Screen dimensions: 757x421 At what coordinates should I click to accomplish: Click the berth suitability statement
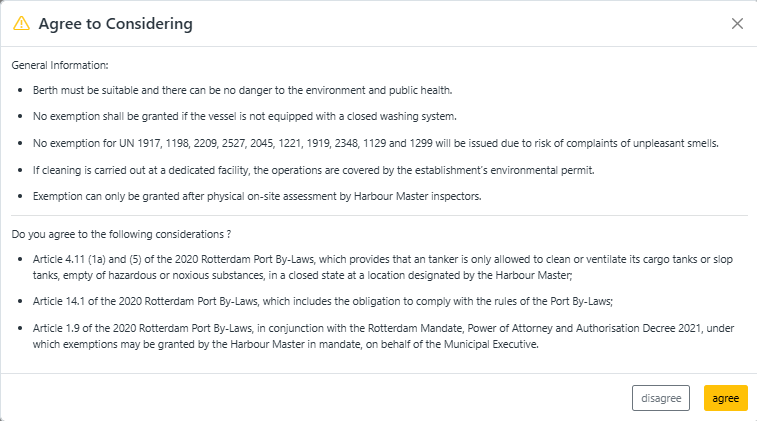coord(242,90)
